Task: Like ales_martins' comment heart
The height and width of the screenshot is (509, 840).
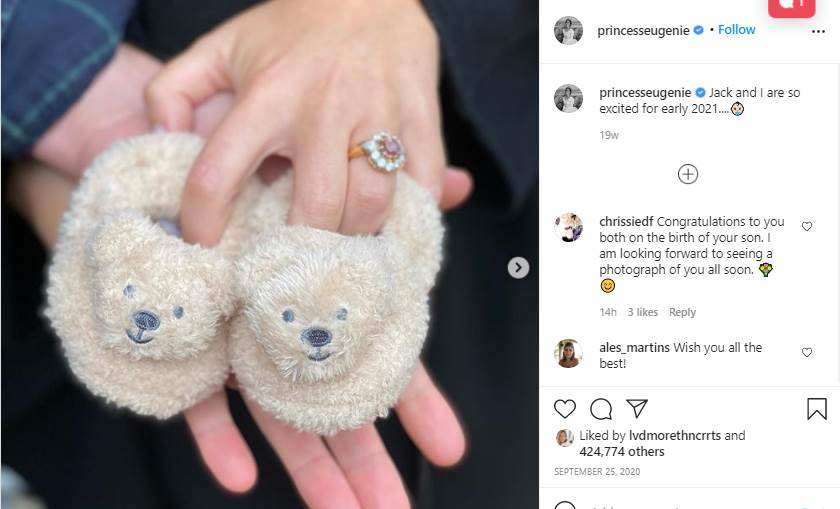Action: (807, 352)
